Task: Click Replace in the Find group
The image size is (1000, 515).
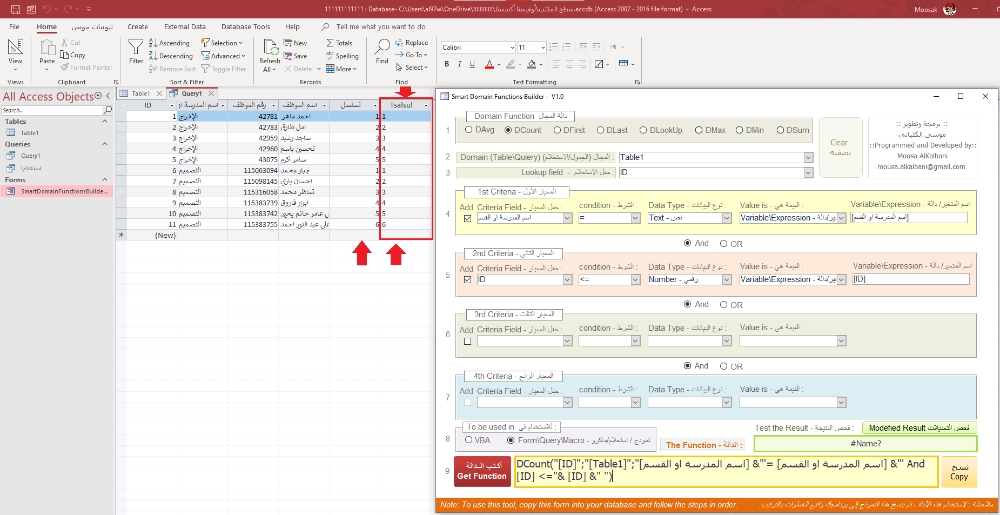Action: (411, 43)
